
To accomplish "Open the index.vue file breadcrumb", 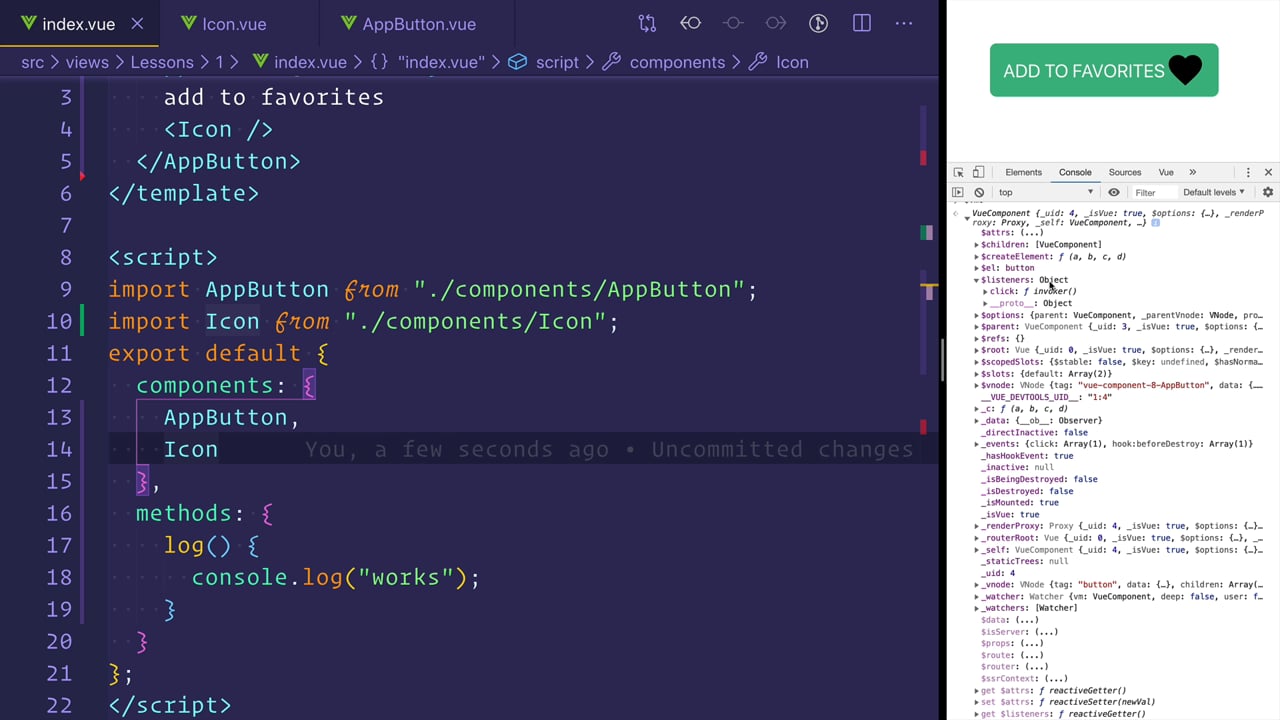I will click(299, 62).
